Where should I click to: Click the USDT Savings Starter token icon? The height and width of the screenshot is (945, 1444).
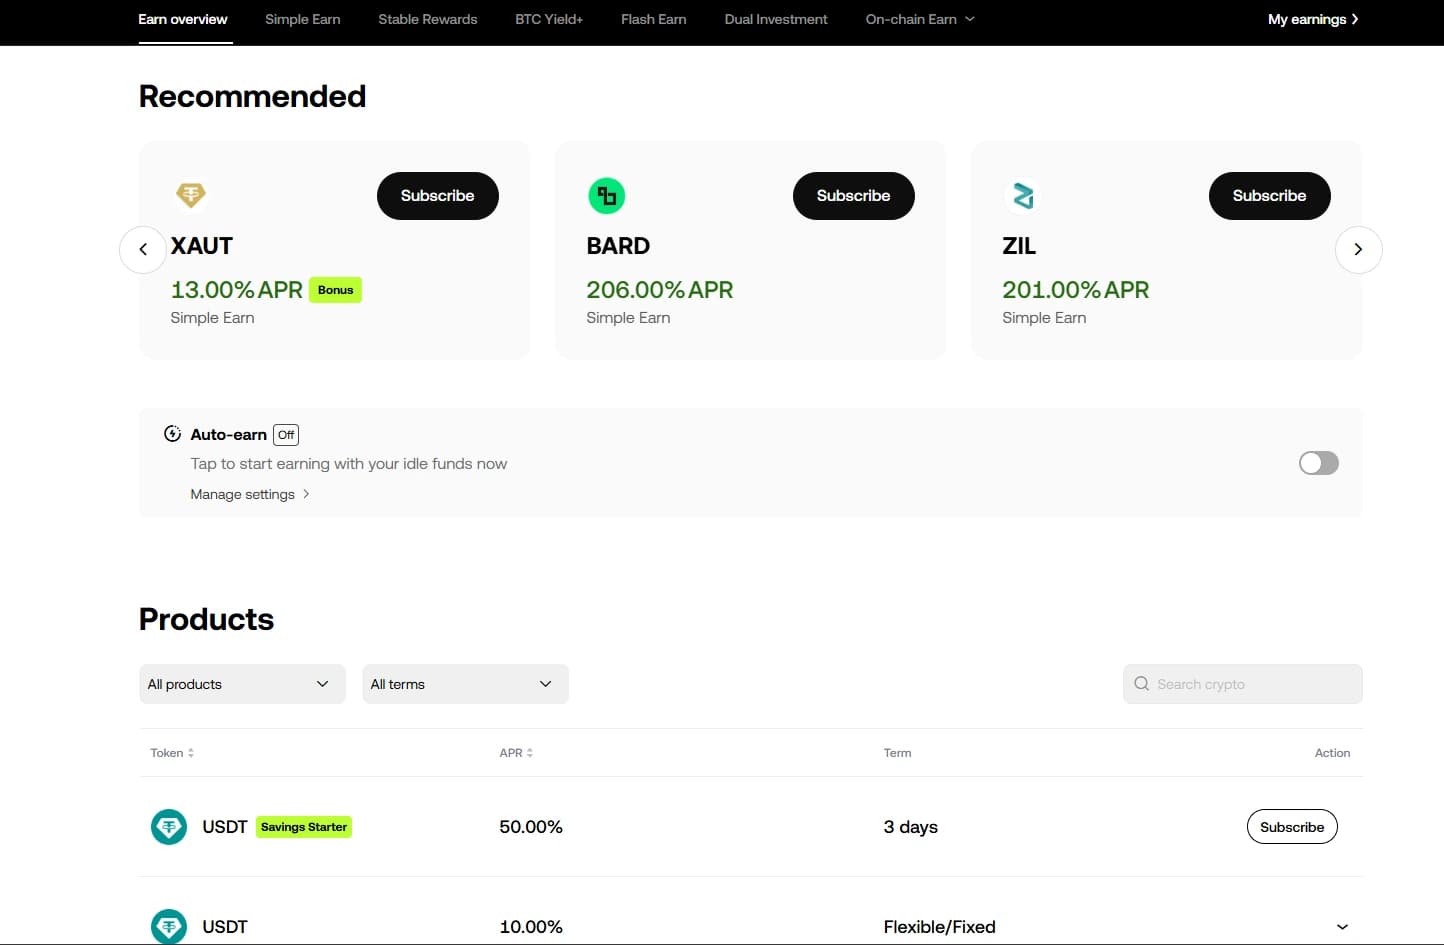169,827
